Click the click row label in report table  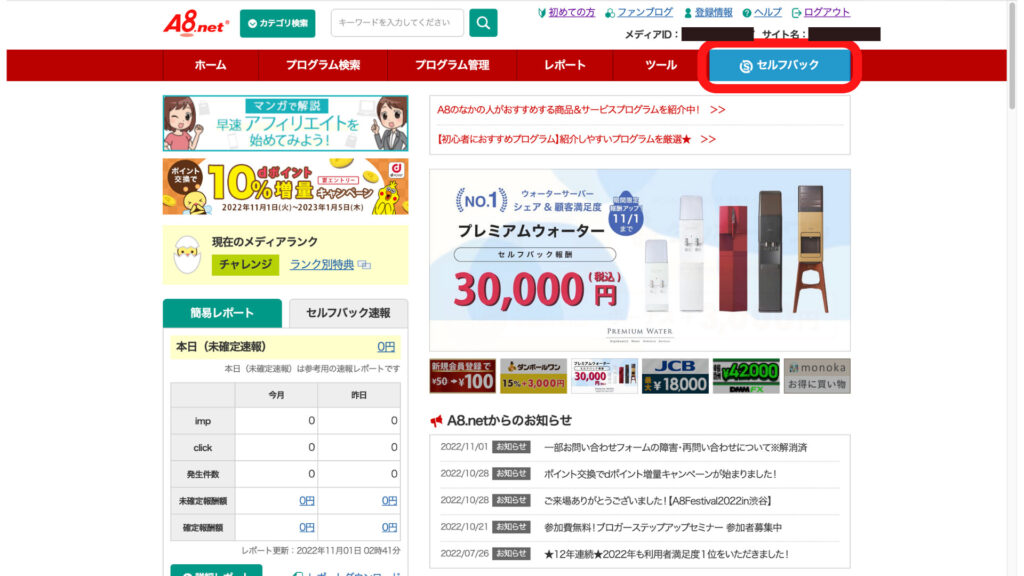pyautogui.click(x=202, y=448)
